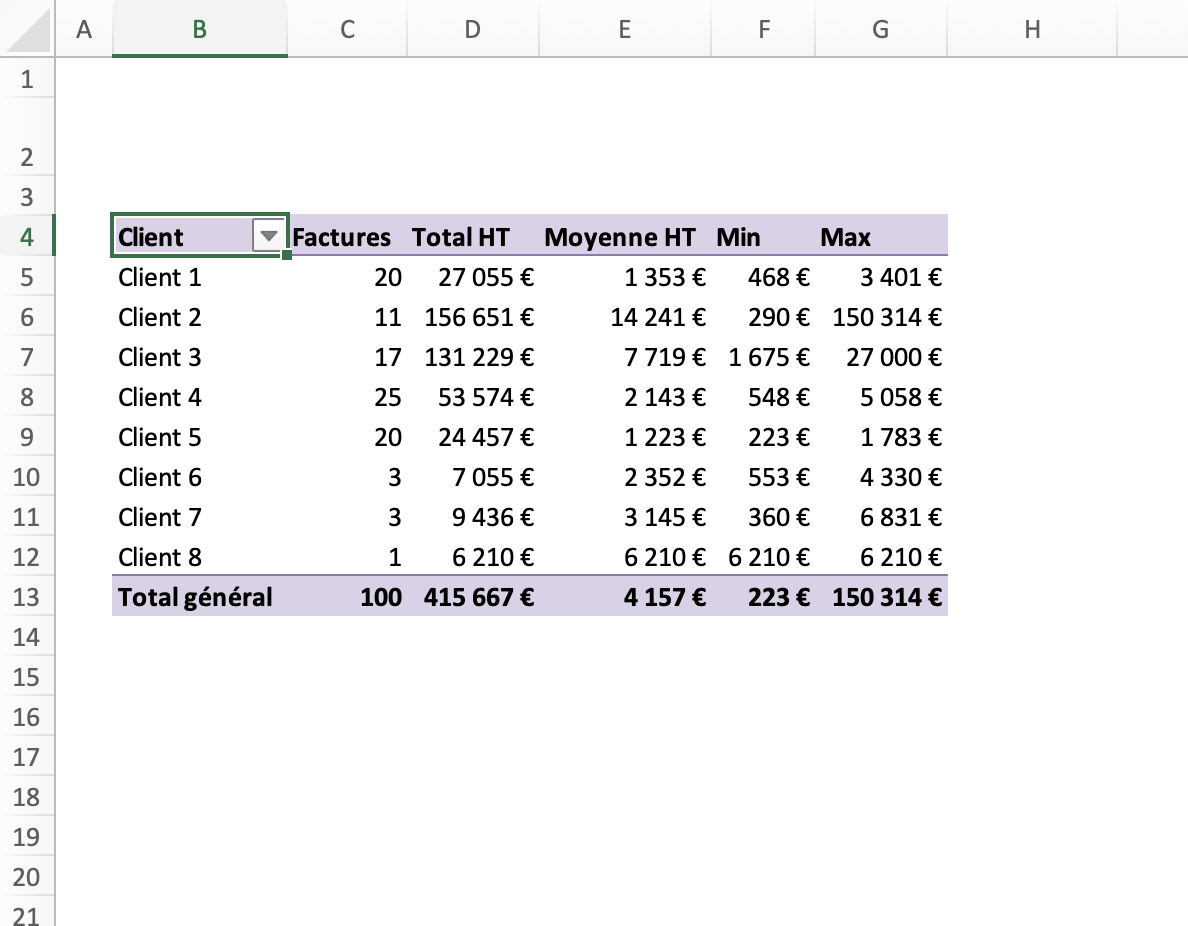
Task: Select column G header
Action: coord(880,29)
